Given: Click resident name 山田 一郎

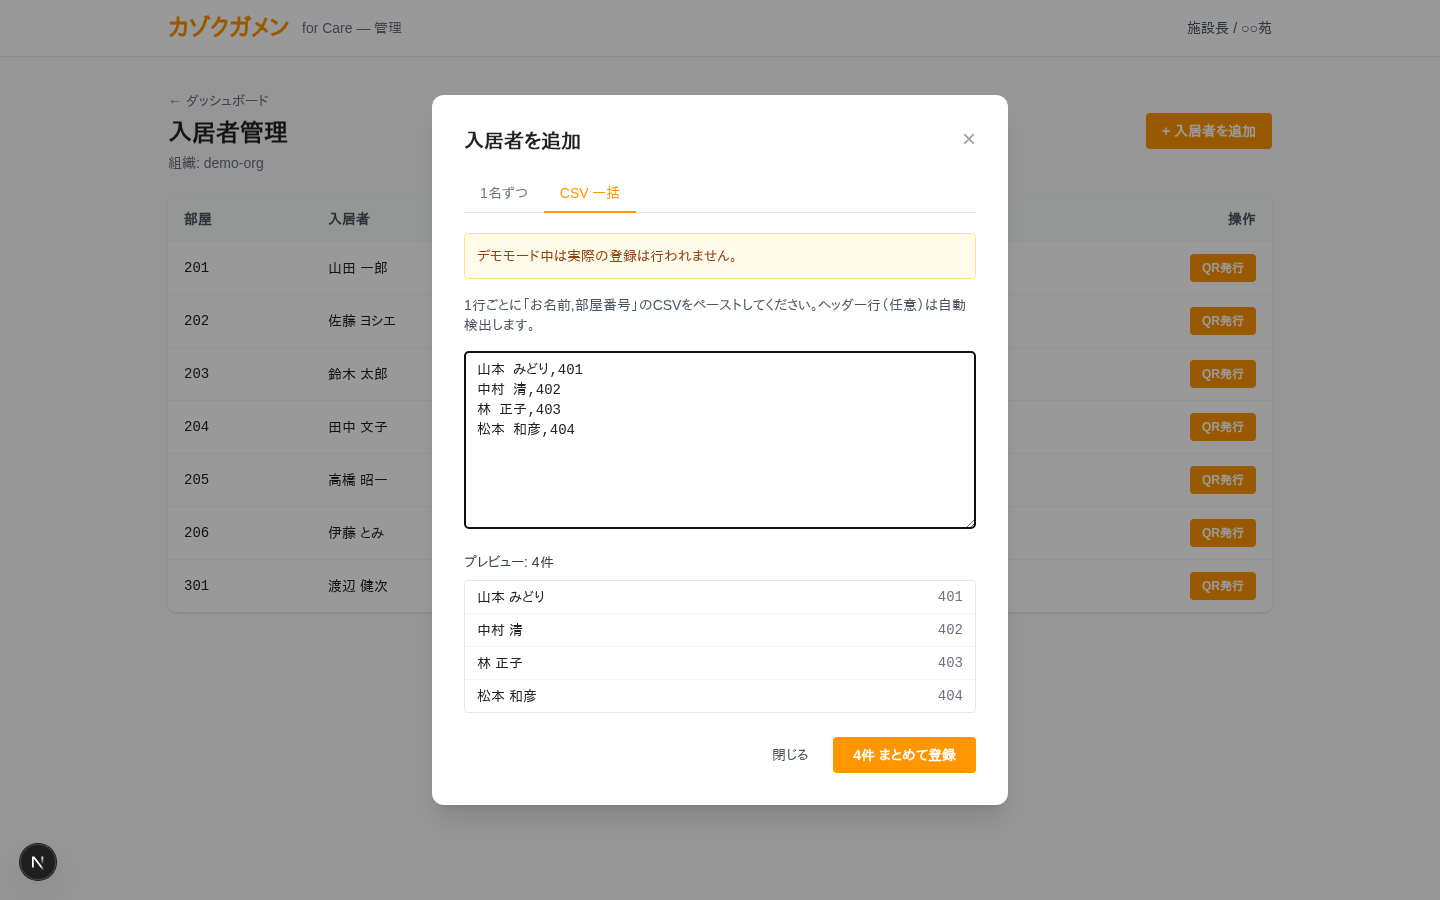Looking at the screenshot, I should (x=358, y=268).
